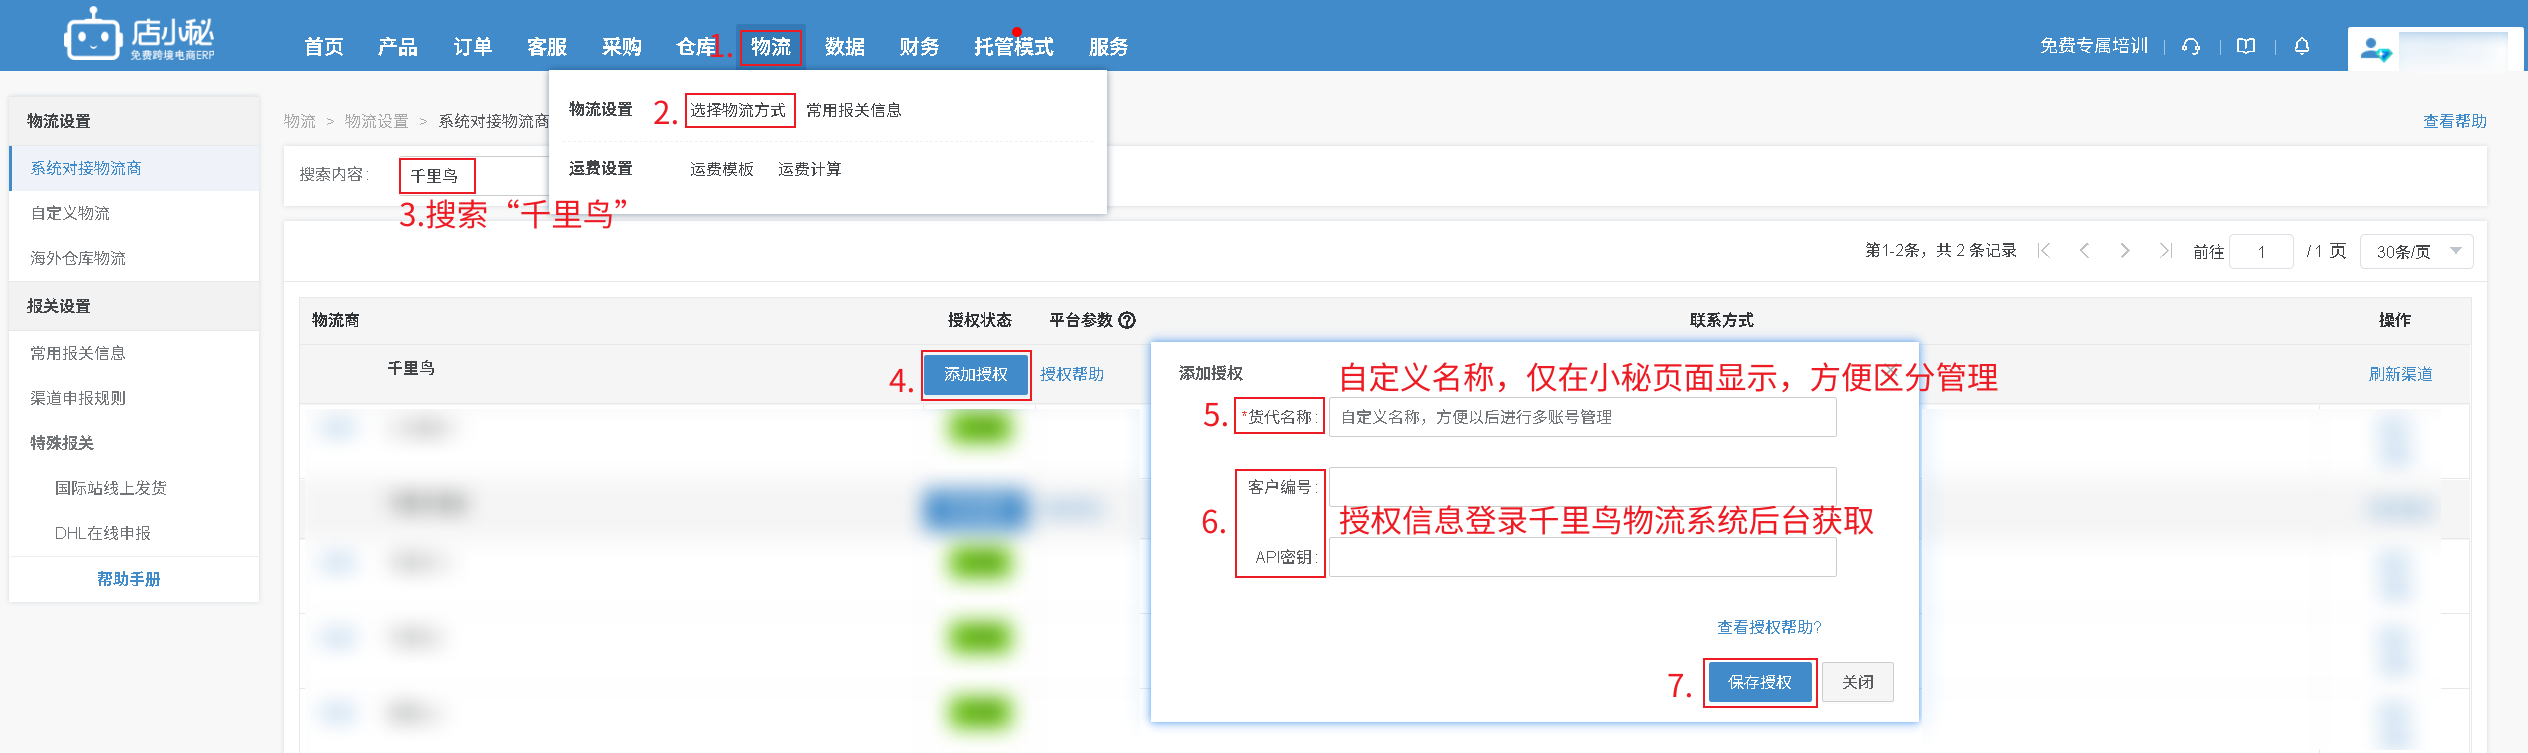Click the 平台参数 question mark icon
Image resolution: width=2528 pixels, height=753 pixels.
click(1127, 320)
